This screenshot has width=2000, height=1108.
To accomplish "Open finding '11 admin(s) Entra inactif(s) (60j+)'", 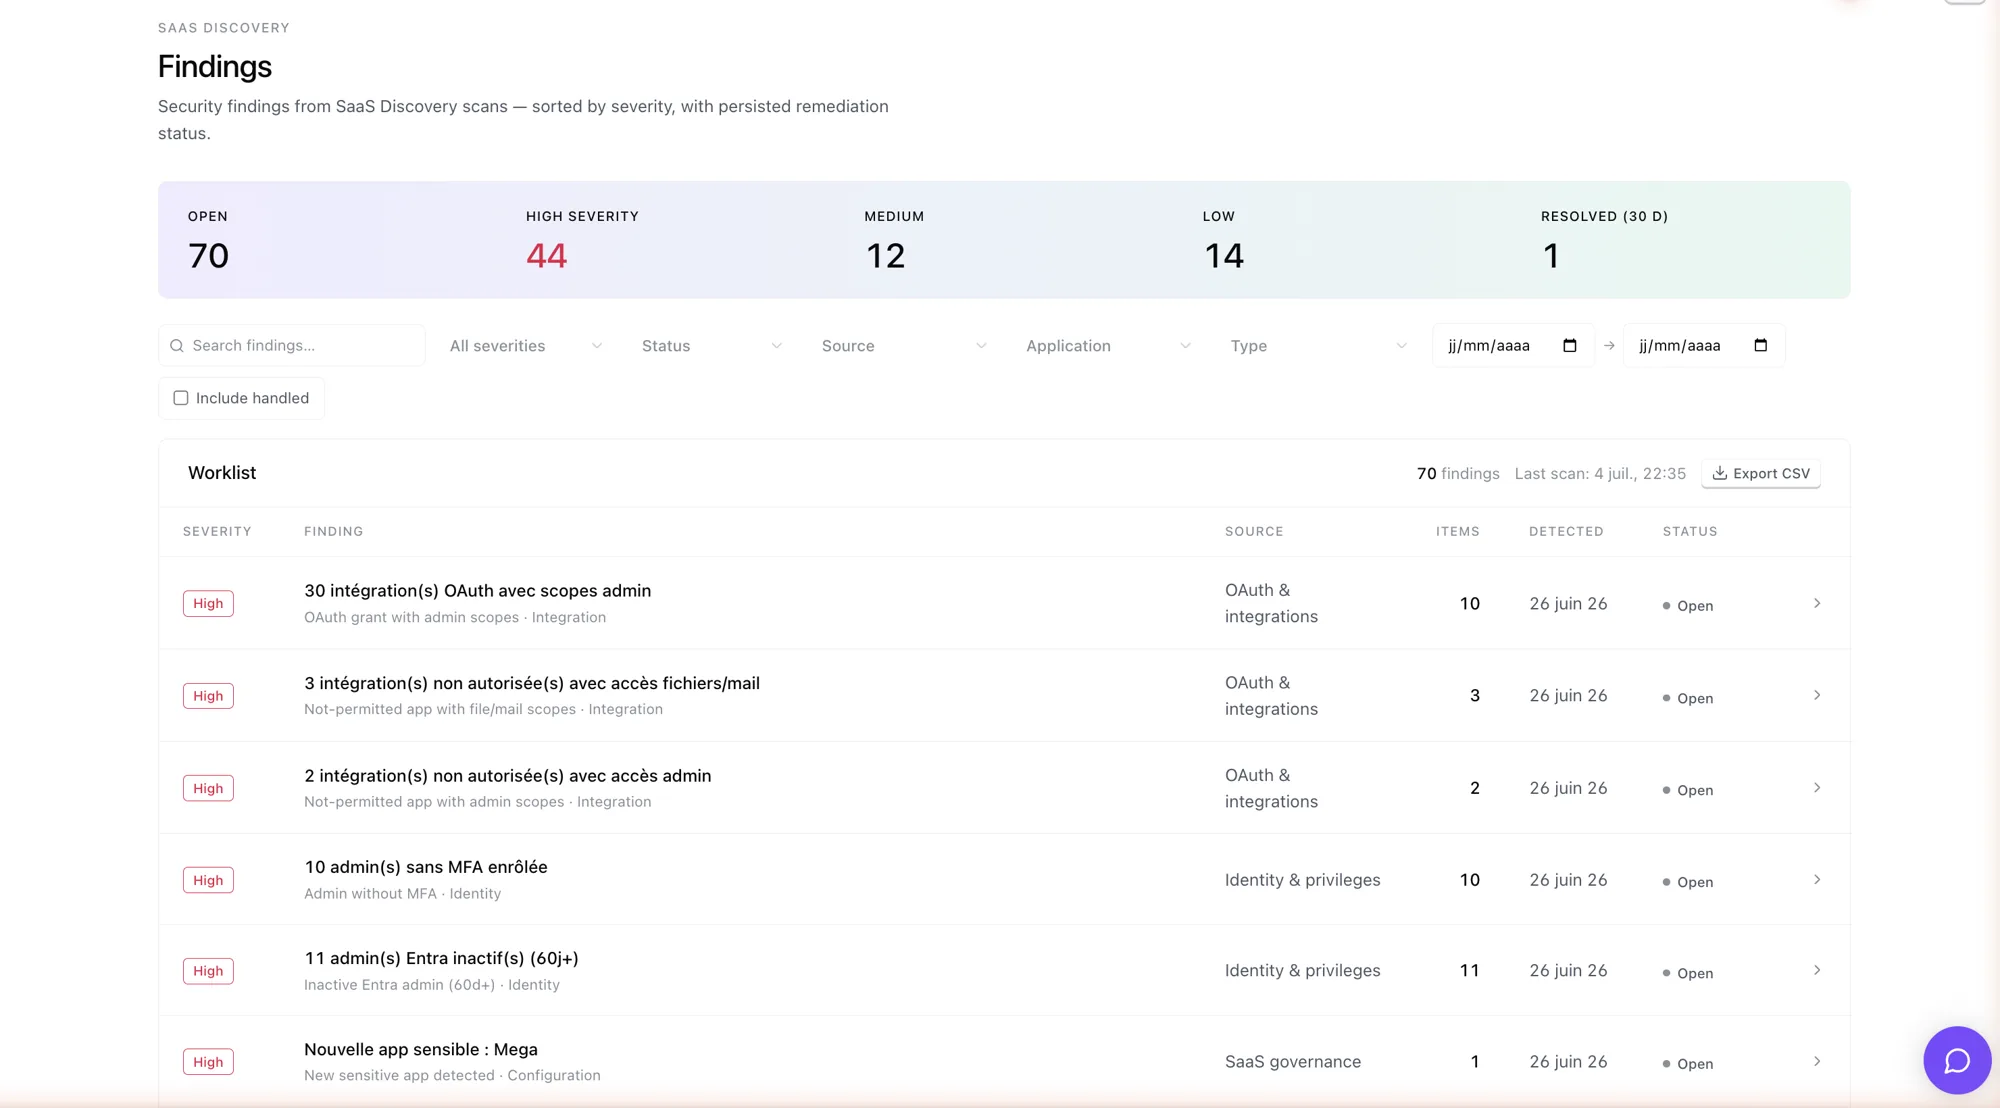I will click(x=441, y=958).
